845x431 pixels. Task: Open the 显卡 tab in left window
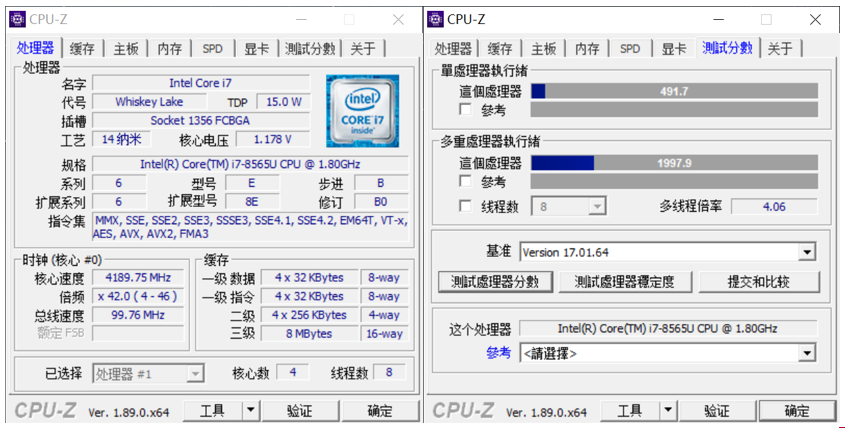click(257, 49)
